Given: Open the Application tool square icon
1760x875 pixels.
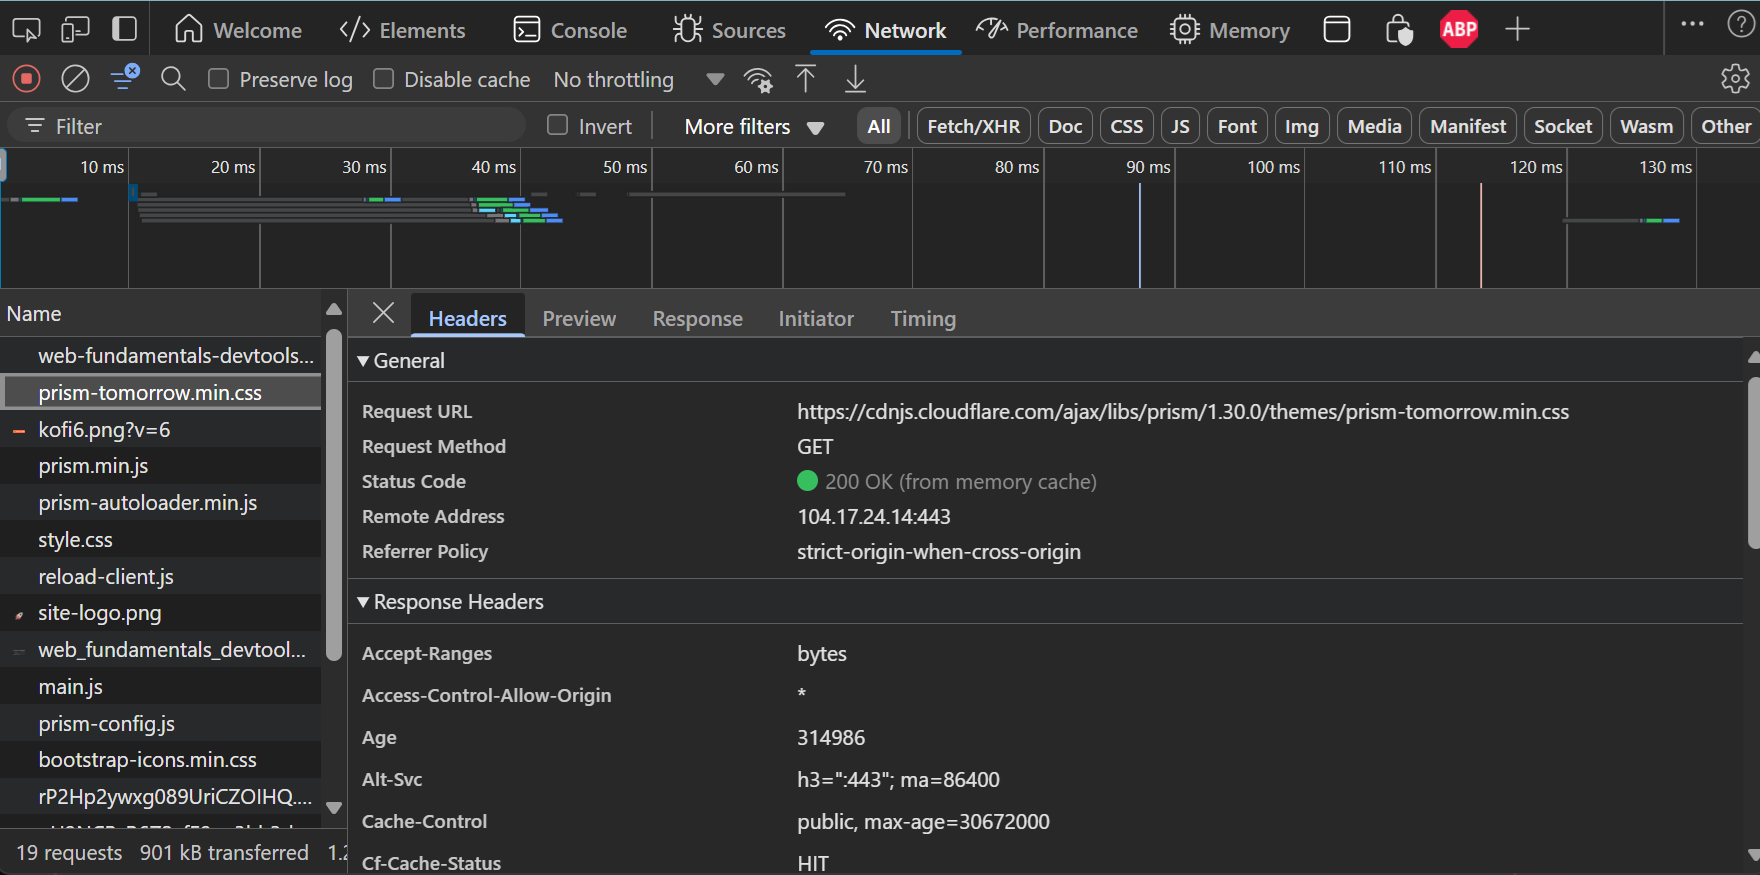Looking at the screenshot, I should [x=1337, y=29].
